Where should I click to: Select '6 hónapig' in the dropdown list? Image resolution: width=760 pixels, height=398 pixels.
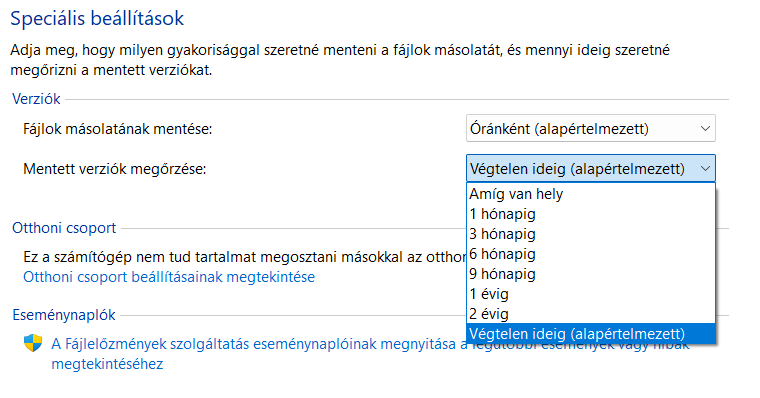point(590,254)
